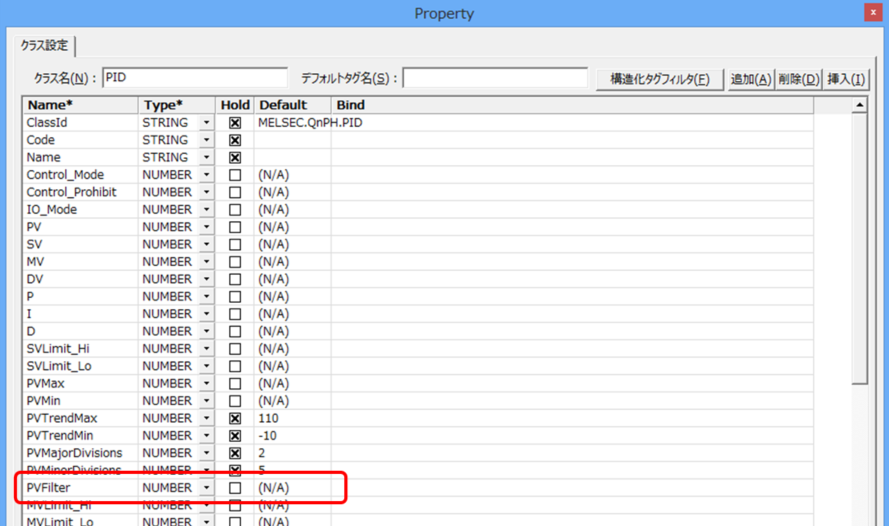Viewport: 889px width, 526px height.
Task: Close the Property dialog window
Action: [876, 12]
